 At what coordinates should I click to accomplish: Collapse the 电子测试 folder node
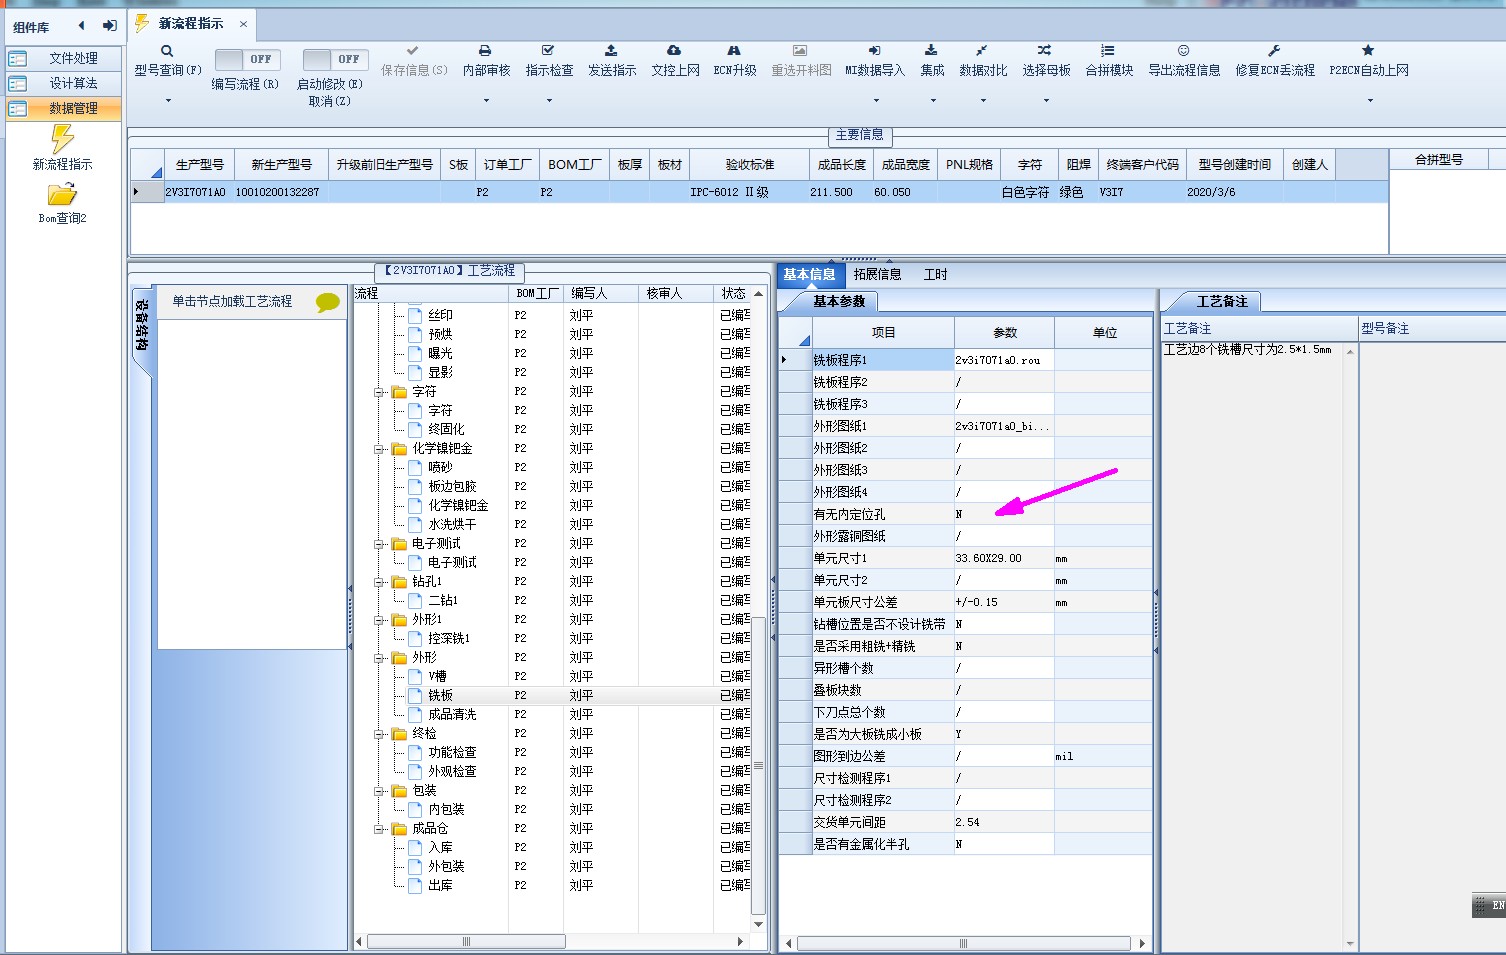[380, 544]
